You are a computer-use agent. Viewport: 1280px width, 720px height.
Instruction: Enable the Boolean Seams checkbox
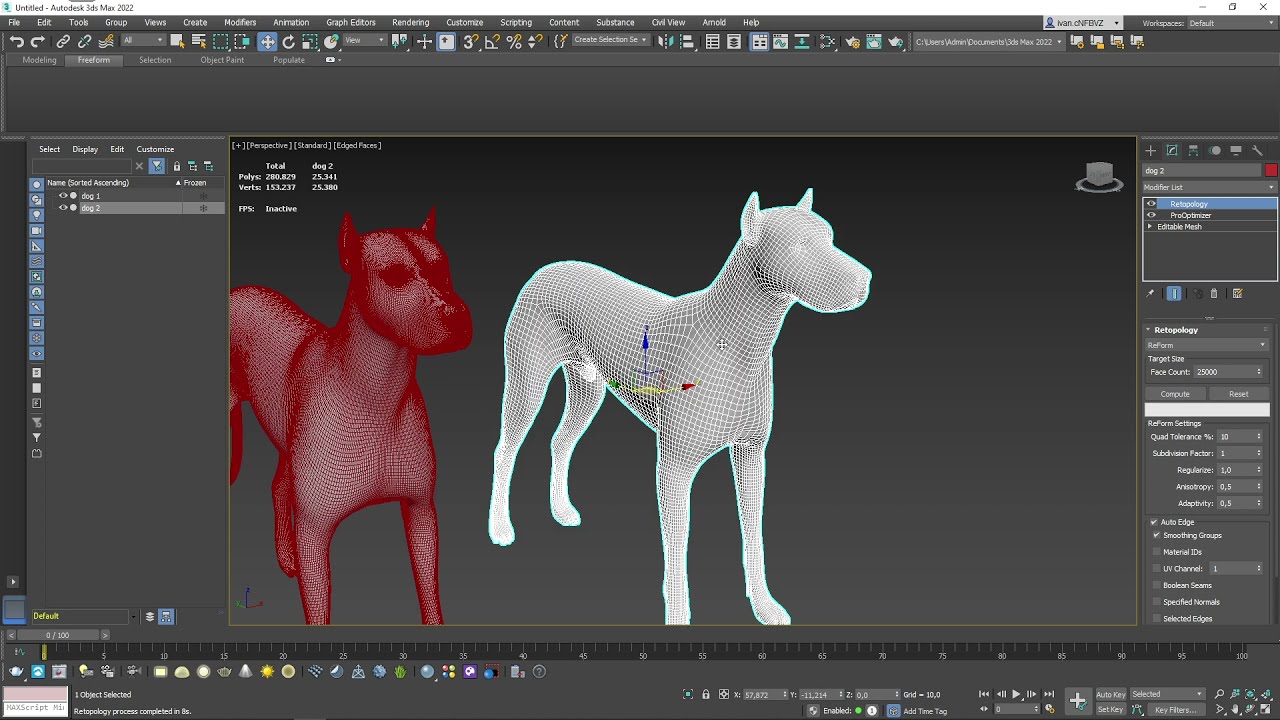1157,585
